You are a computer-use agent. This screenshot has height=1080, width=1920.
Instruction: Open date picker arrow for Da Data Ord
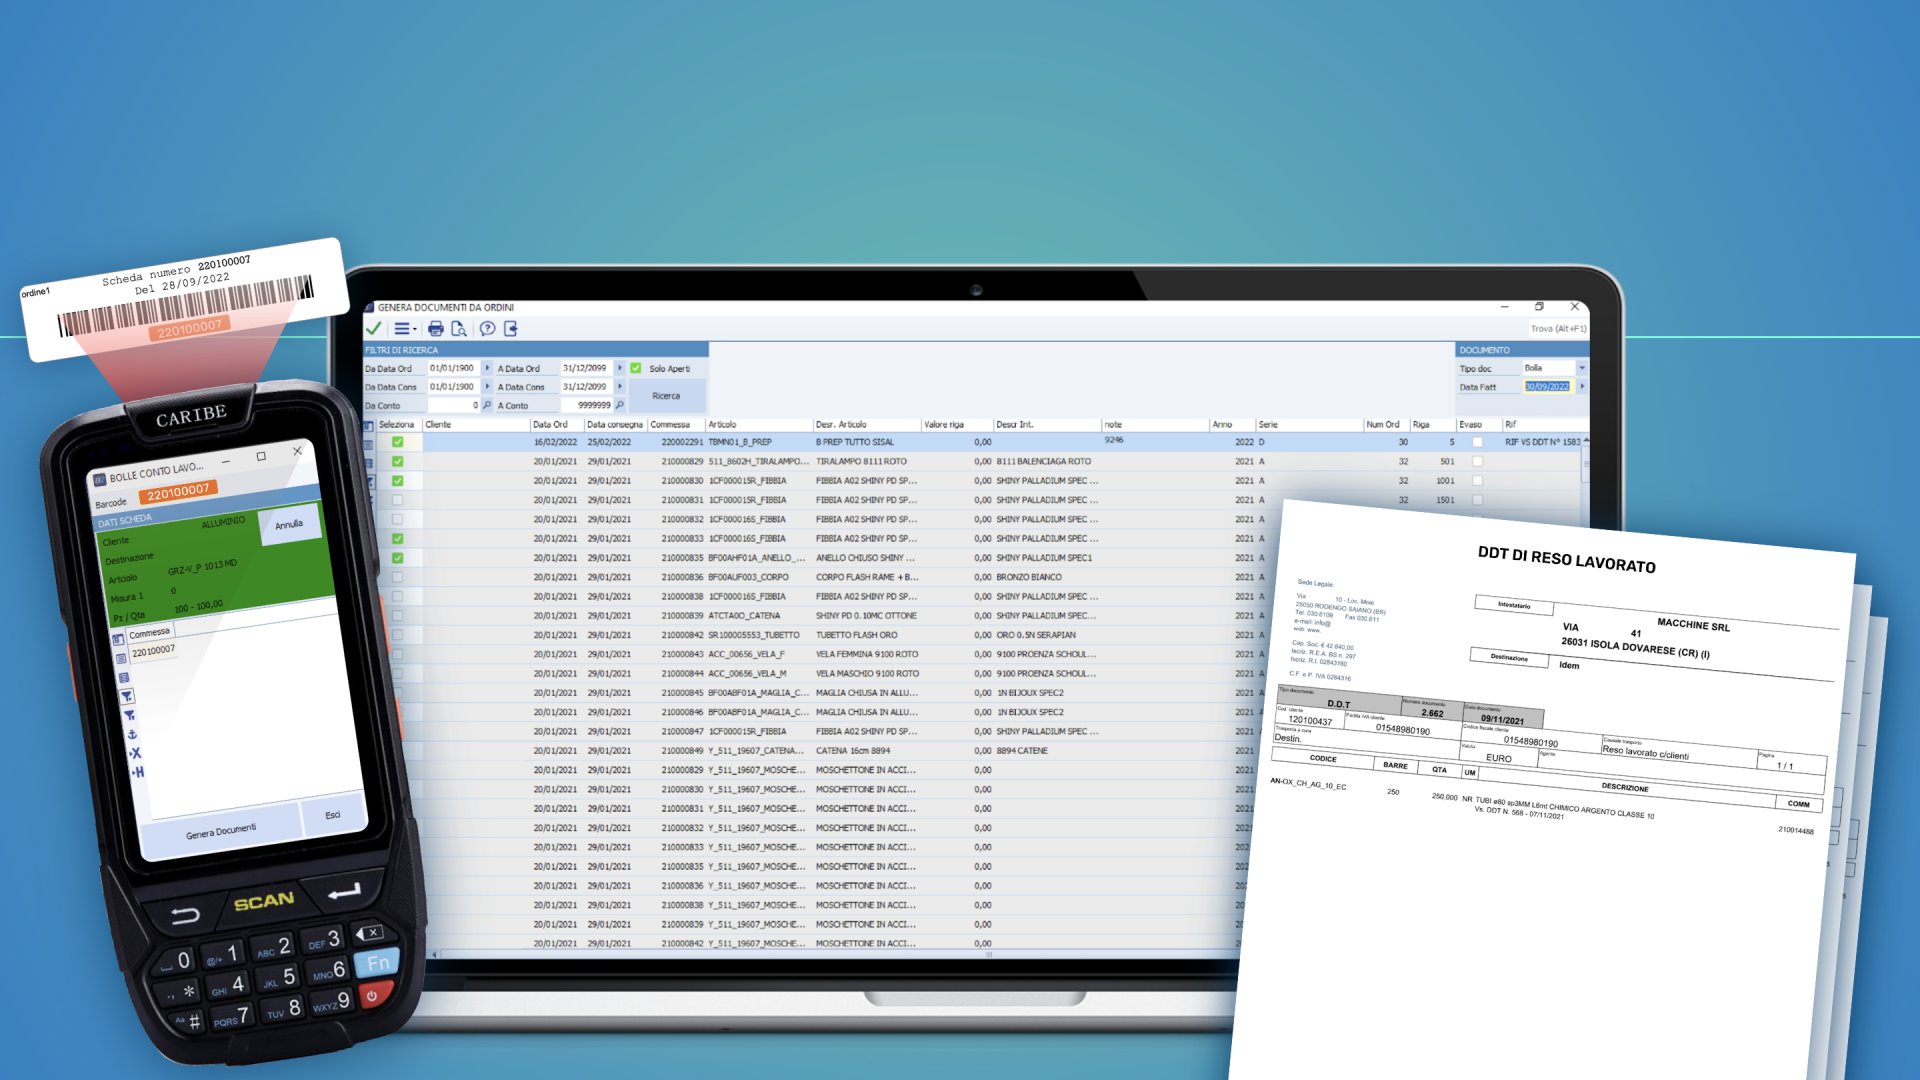coord(487,368)
